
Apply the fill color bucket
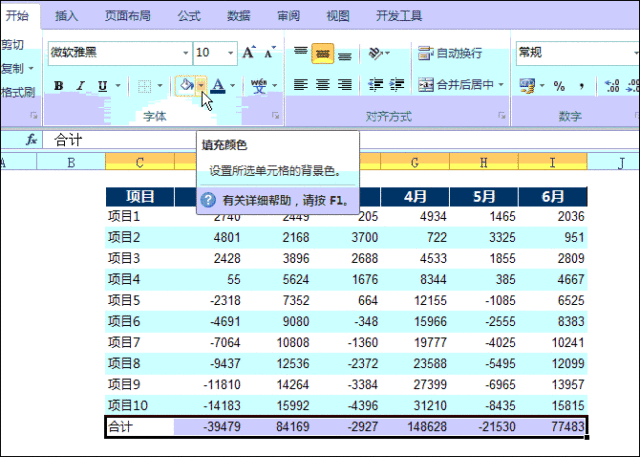(x=186, y=86)
